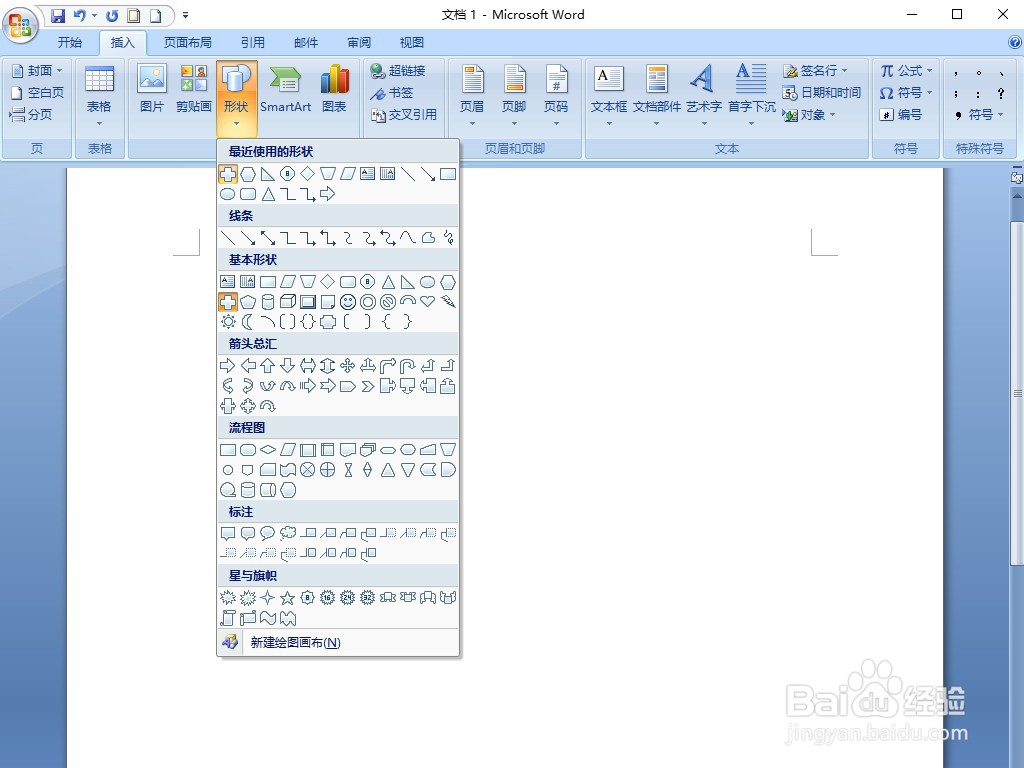Open the Word help icon

pos(1014,42)
